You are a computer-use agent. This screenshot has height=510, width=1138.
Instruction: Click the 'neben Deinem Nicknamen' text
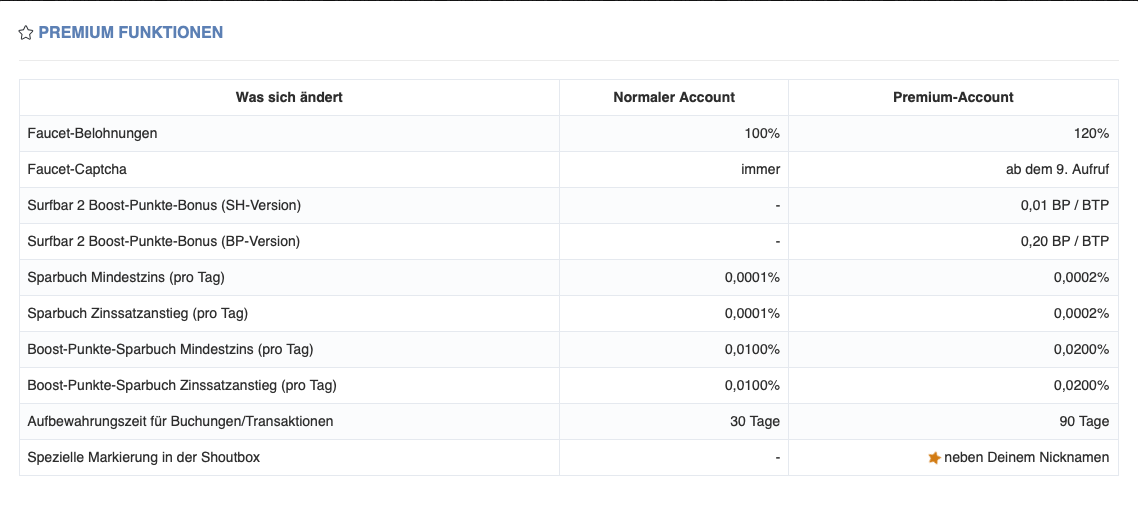[x=1027, y=458]
